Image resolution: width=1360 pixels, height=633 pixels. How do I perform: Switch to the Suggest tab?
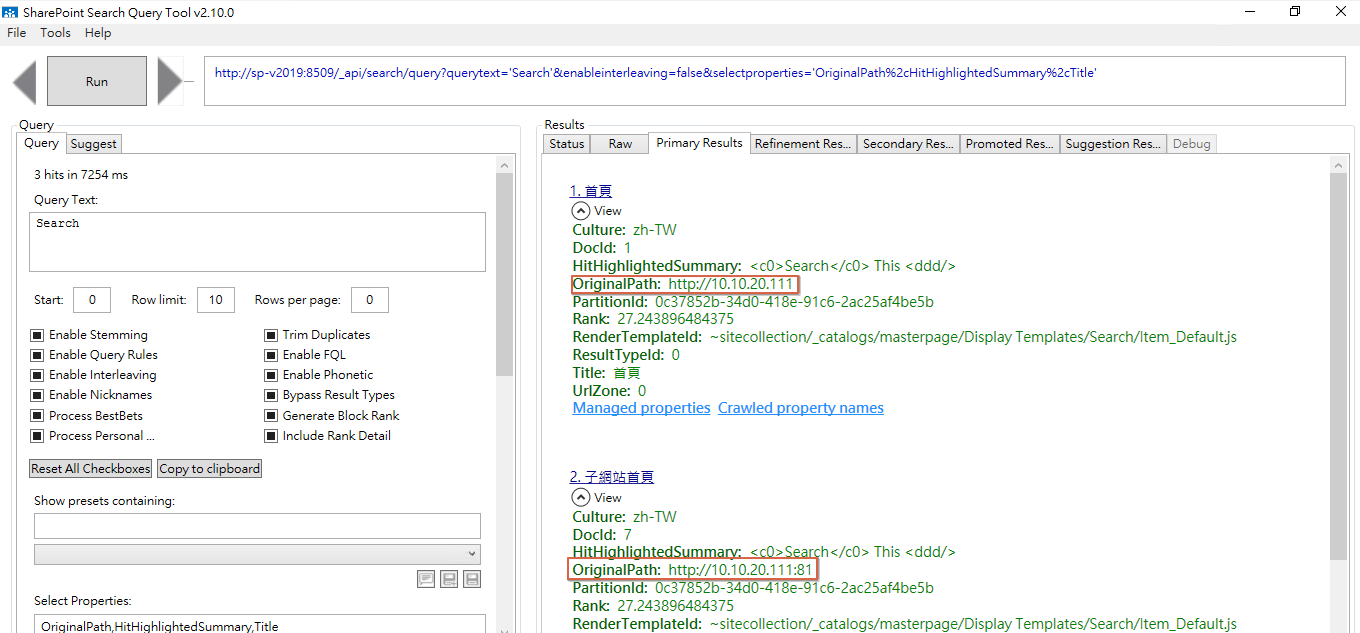click(x=94, y=144)
